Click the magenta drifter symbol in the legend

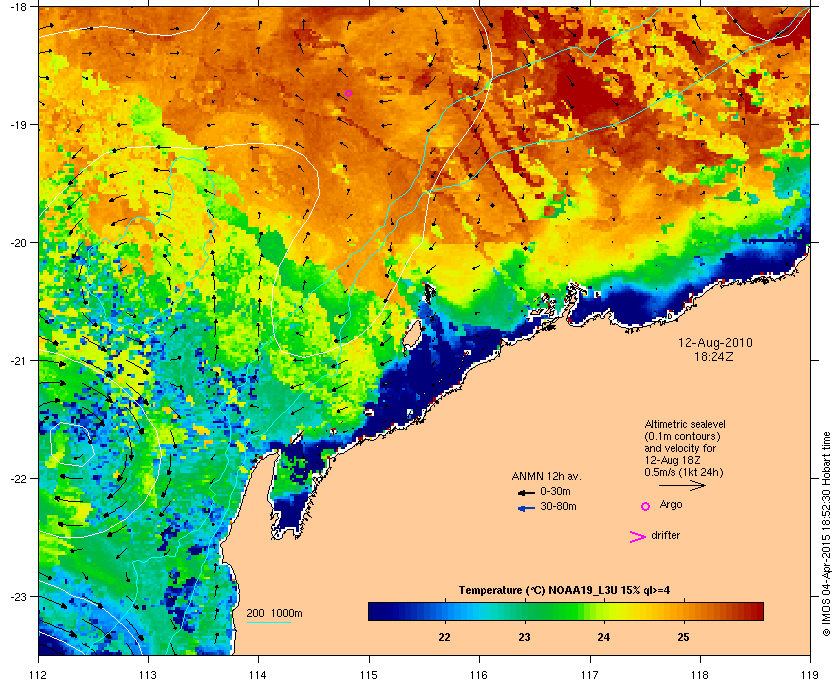638,537
